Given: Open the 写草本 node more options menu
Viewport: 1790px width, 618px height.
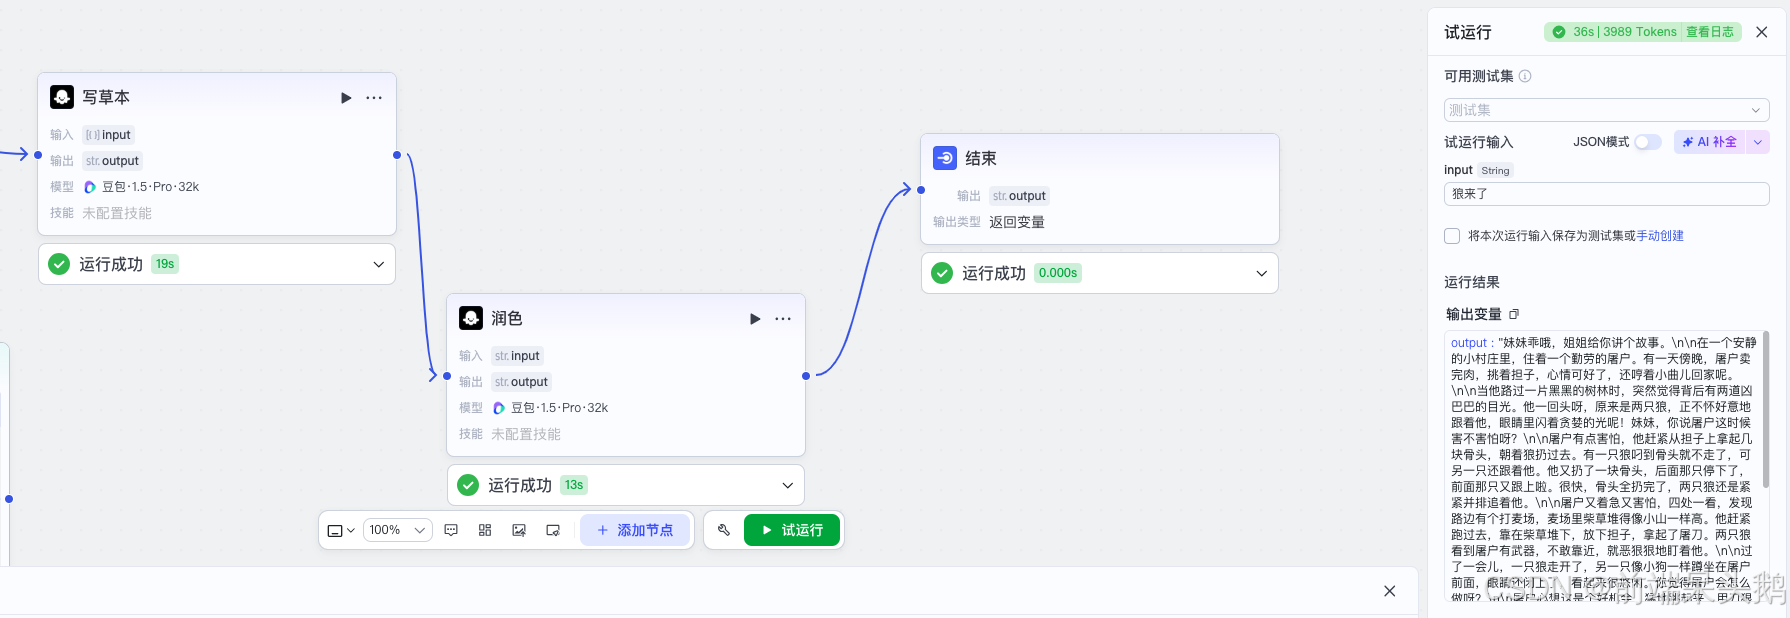Looking at the screenshot, I should coord(374,98).
